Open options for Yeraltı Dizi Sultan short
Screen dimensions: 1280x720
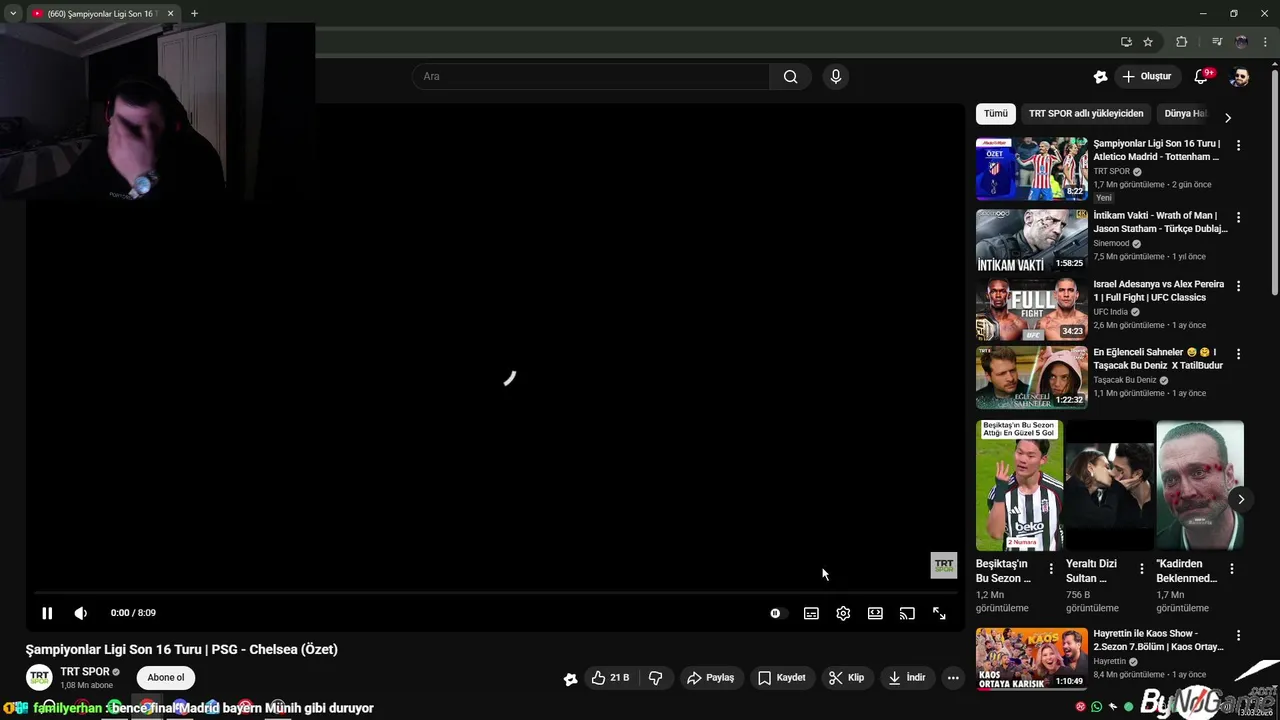(x=1141, y=568)
